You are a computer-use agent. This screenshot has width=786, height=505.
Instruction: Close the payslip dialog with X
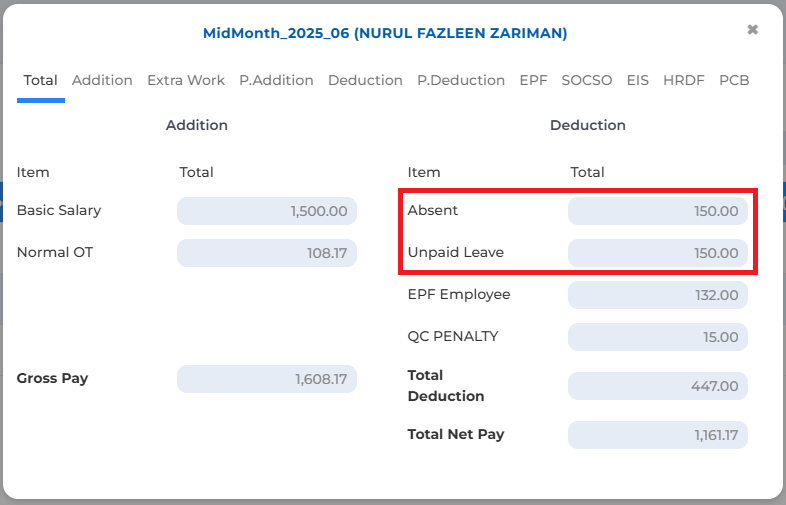752,30
